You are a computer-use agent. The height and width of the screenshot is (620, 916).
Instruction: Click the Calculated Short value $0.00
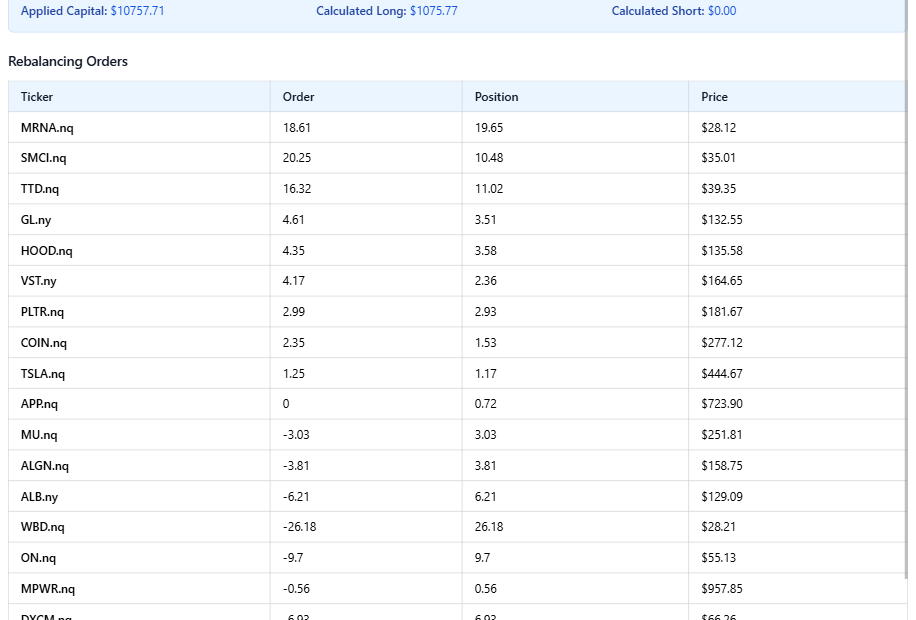[721, 11]
